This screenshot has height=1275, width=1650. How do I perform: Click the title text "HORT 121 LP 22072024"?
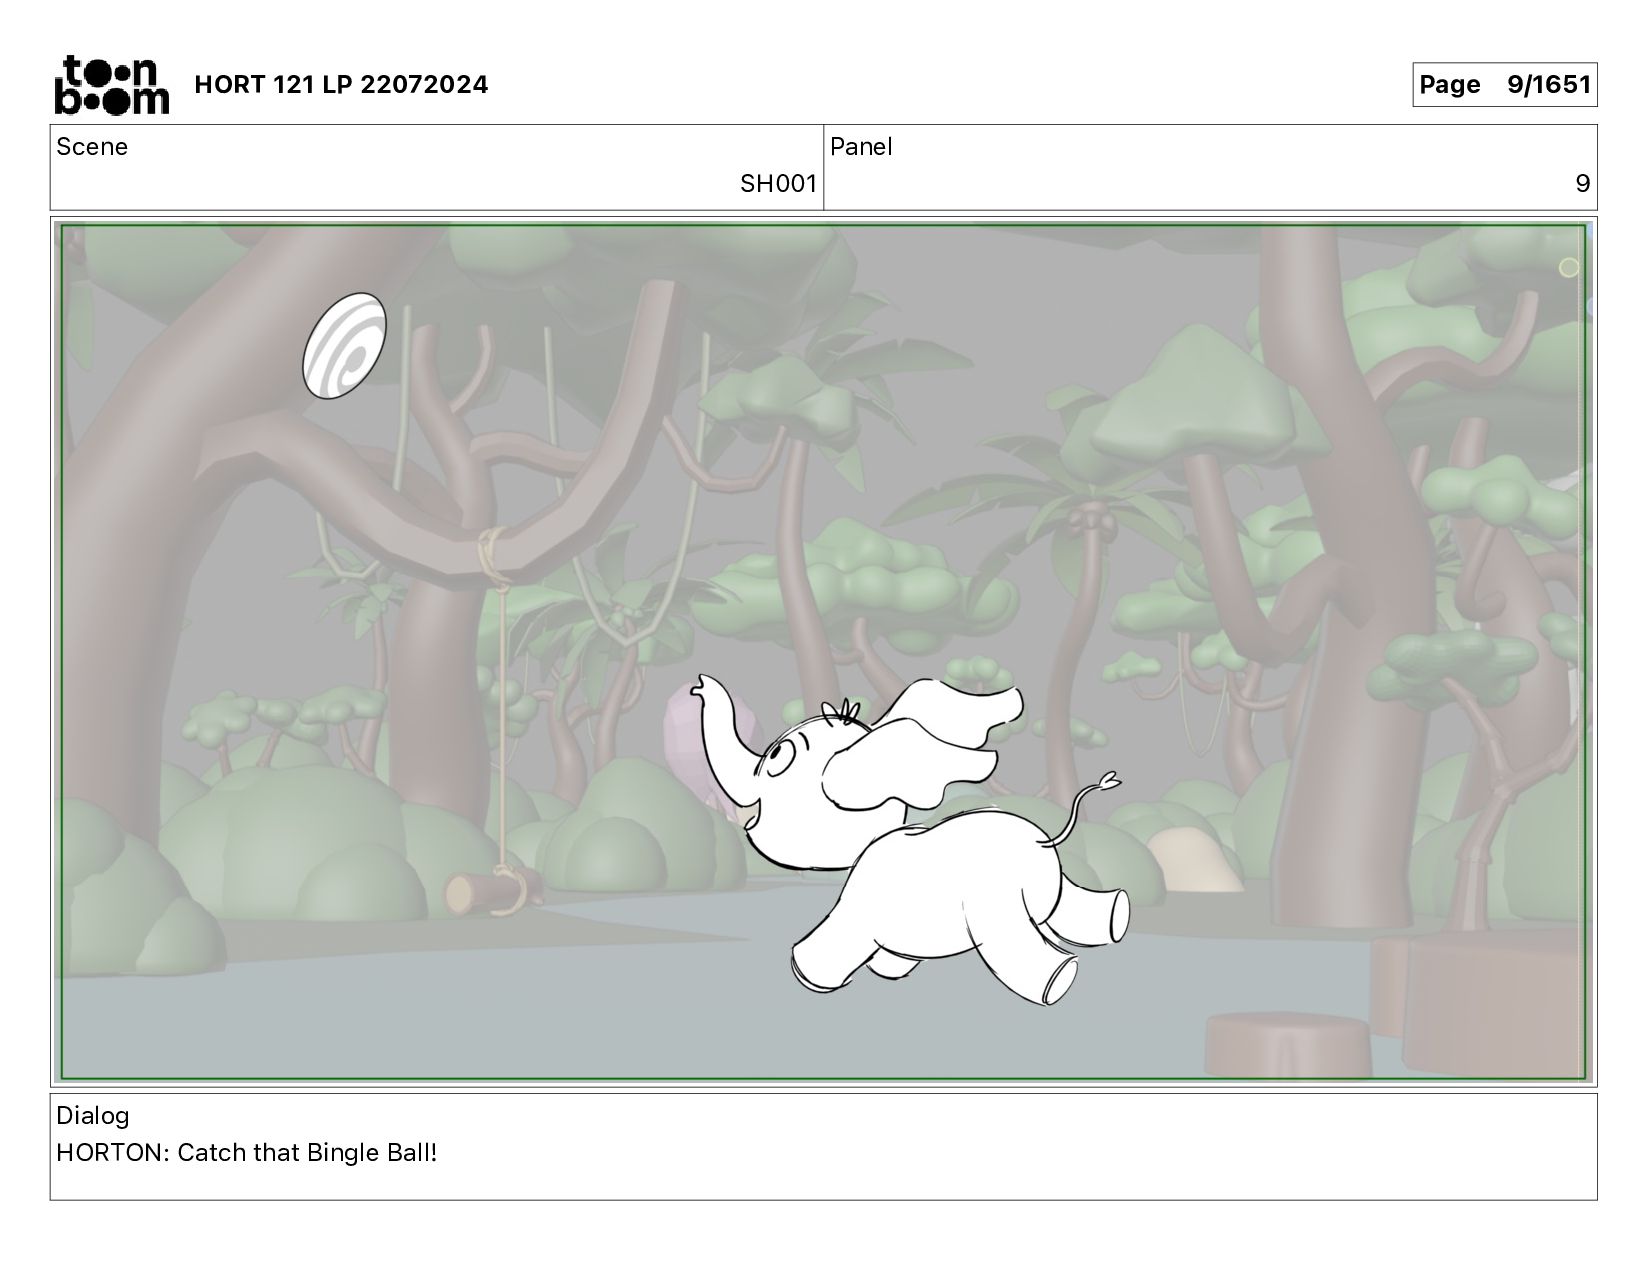point(341,85)
